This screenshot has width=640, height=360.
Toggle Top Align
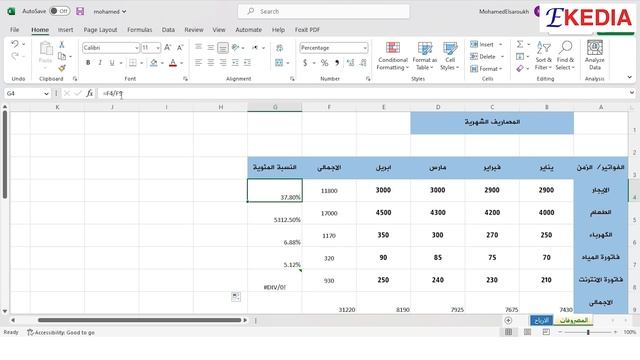tap(198, 48)
